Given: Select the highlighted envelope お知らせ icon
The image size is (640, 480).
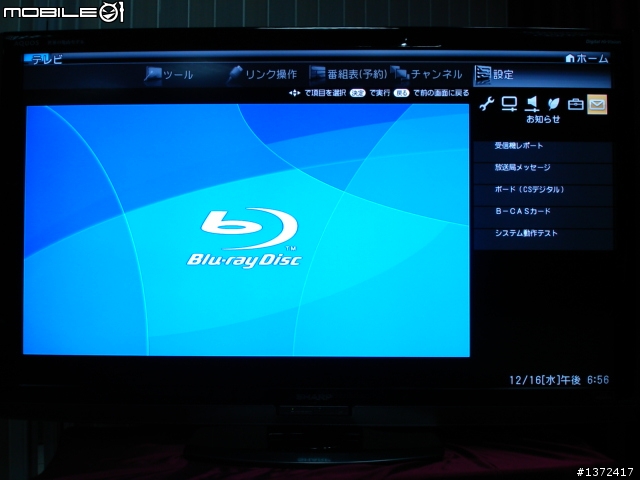Looking at the screenshot, I should 597,104.
